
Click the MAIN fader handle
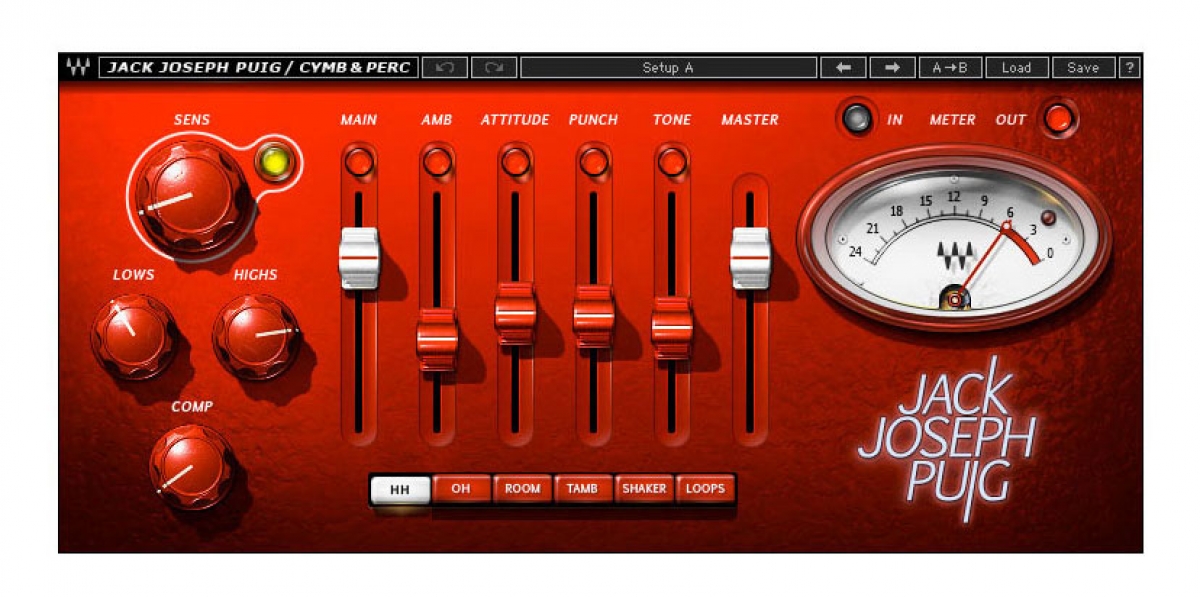click(x=359, y=258)
